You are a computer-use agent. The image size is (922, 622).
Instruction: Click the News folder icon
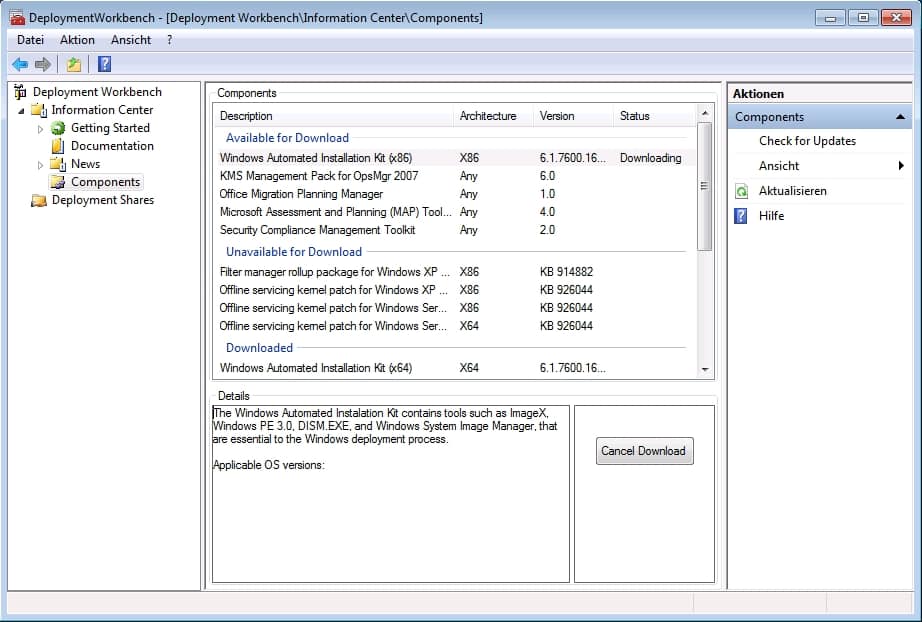[x=58, y=164]
